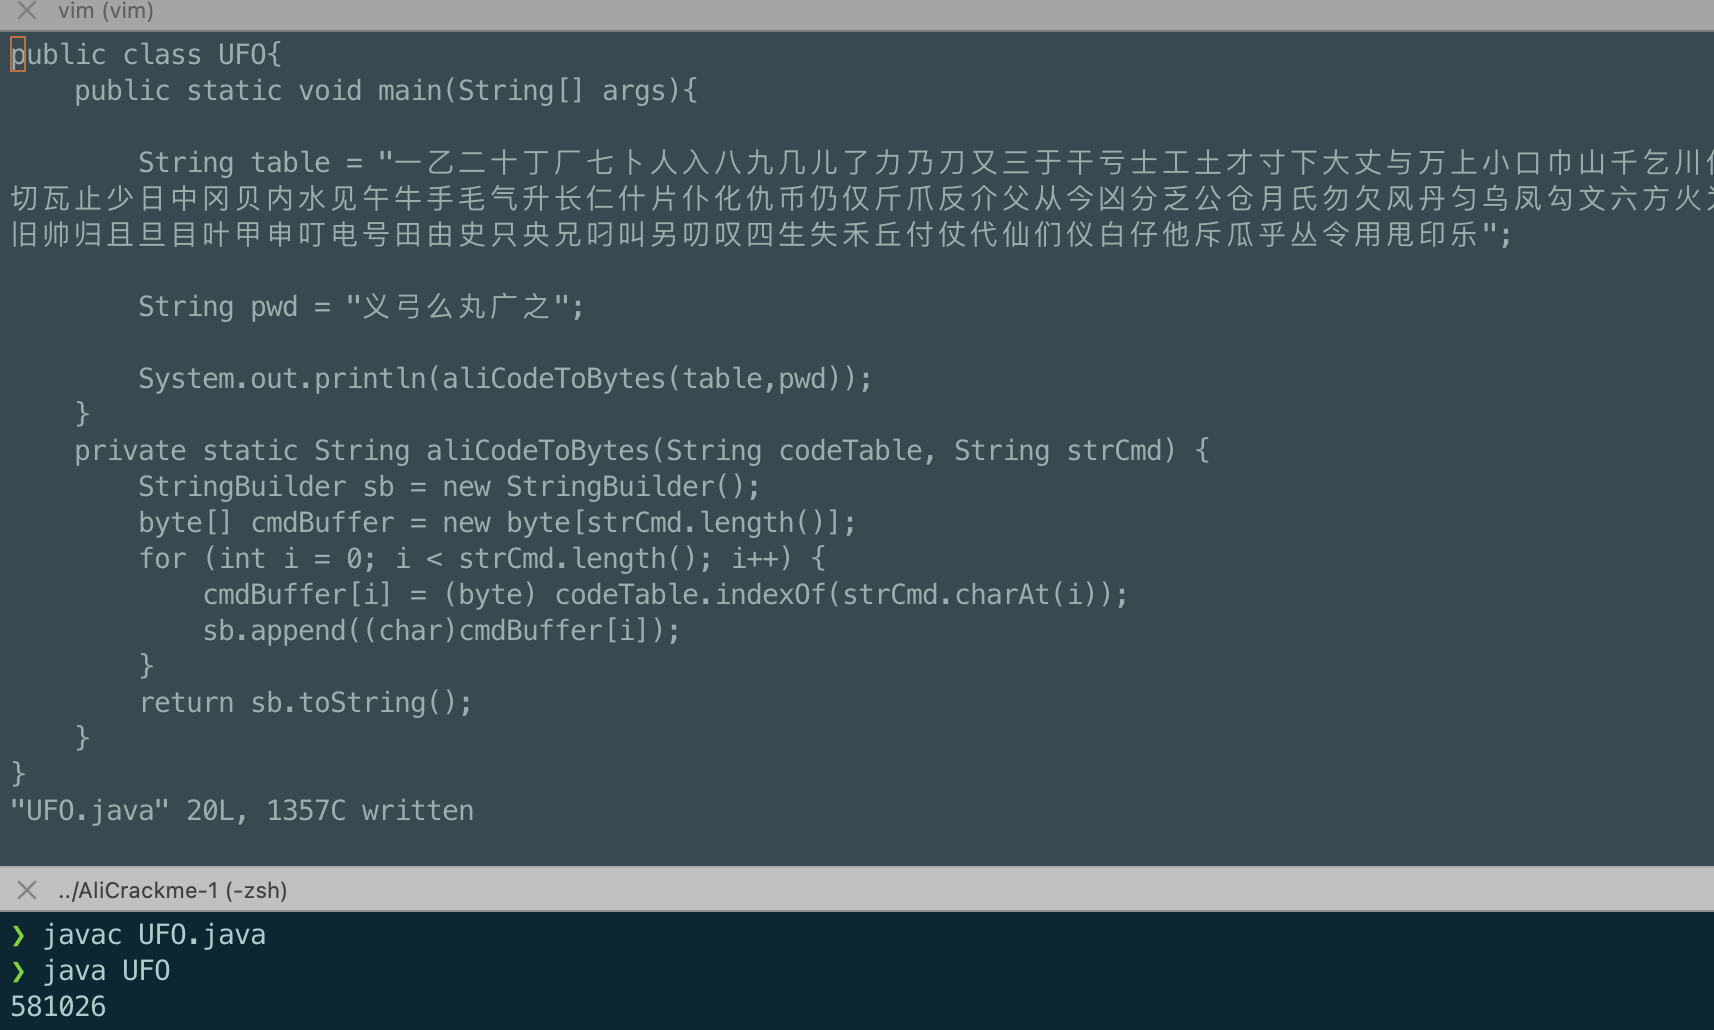Click the "private" keyword of the aliCodeToBytes declaration
The image size is (1714, 1030).
coord(130,451)
